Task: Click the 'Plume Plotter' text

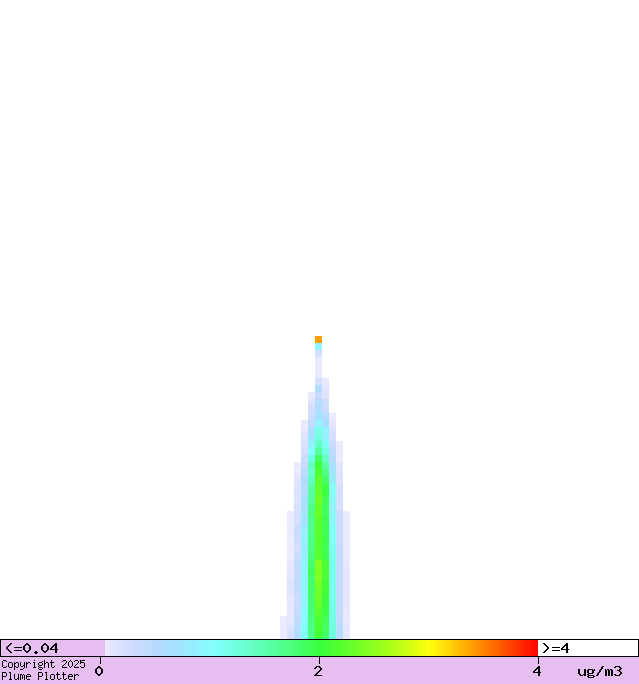Action: point(40,676)
